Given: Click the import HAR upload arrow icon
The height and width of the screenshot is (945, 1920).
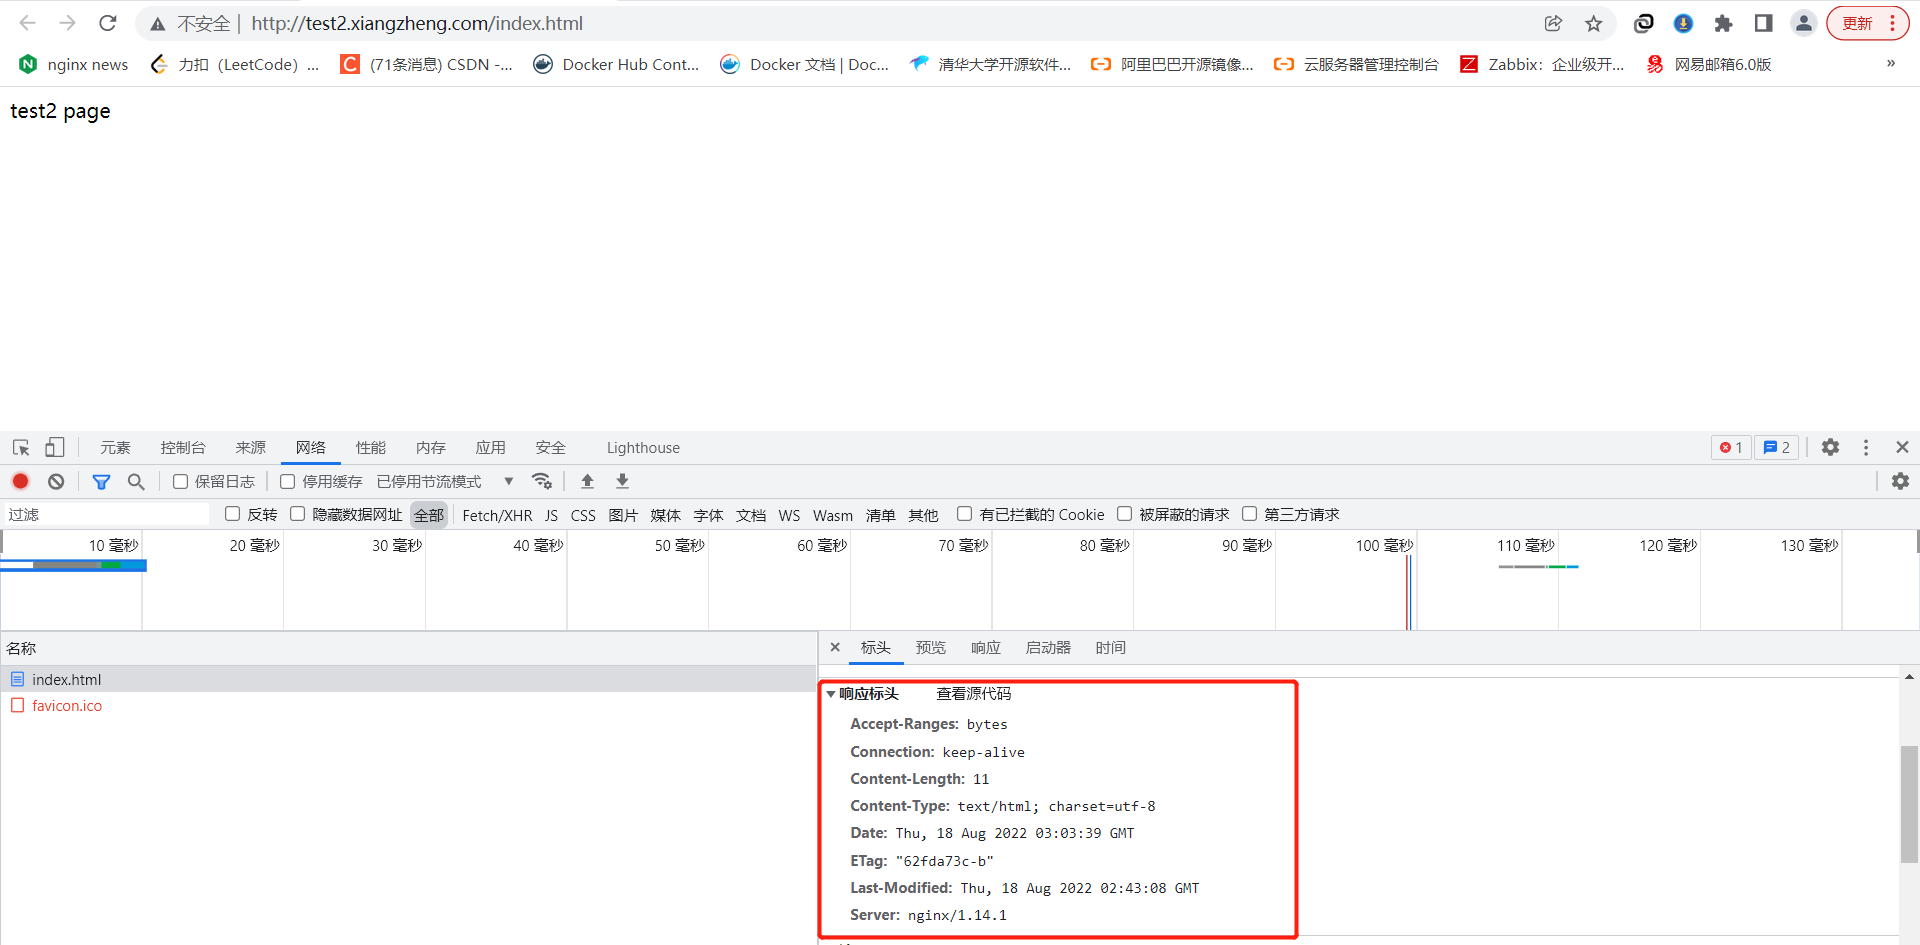Looking at the screenshot, I should click(587, 481).
